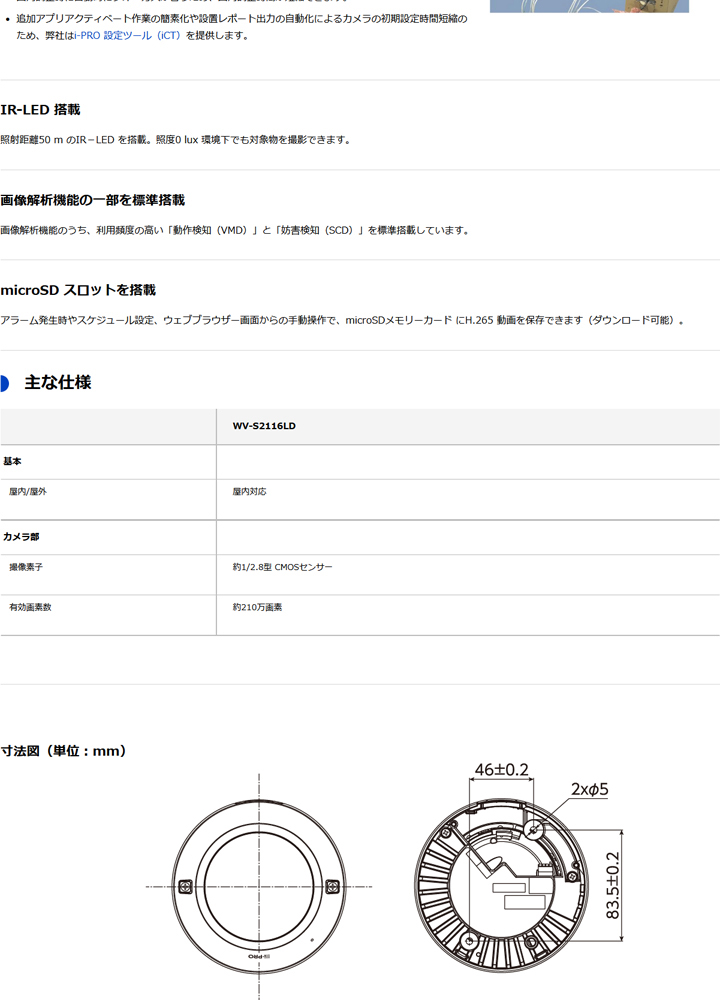720x1000 pixels.
Task: Click the rear-view camera dimension drawing
Action: click(x=502, y=885)
